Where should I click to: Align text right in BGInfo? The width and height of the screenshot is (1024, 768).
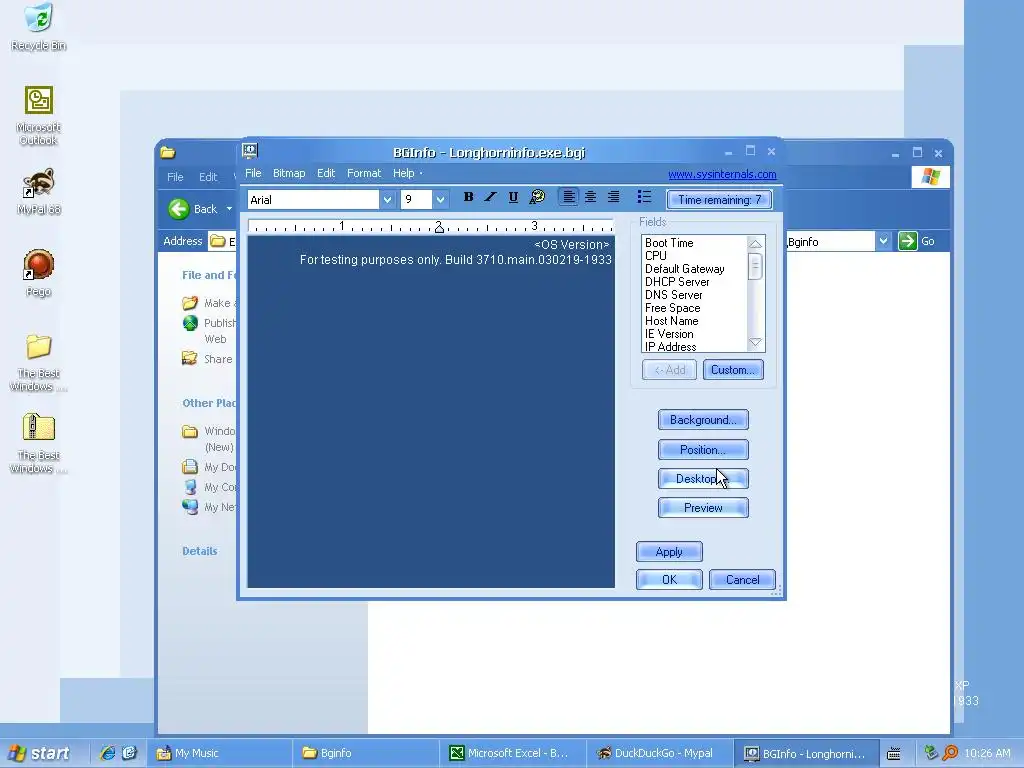point(613,197)
